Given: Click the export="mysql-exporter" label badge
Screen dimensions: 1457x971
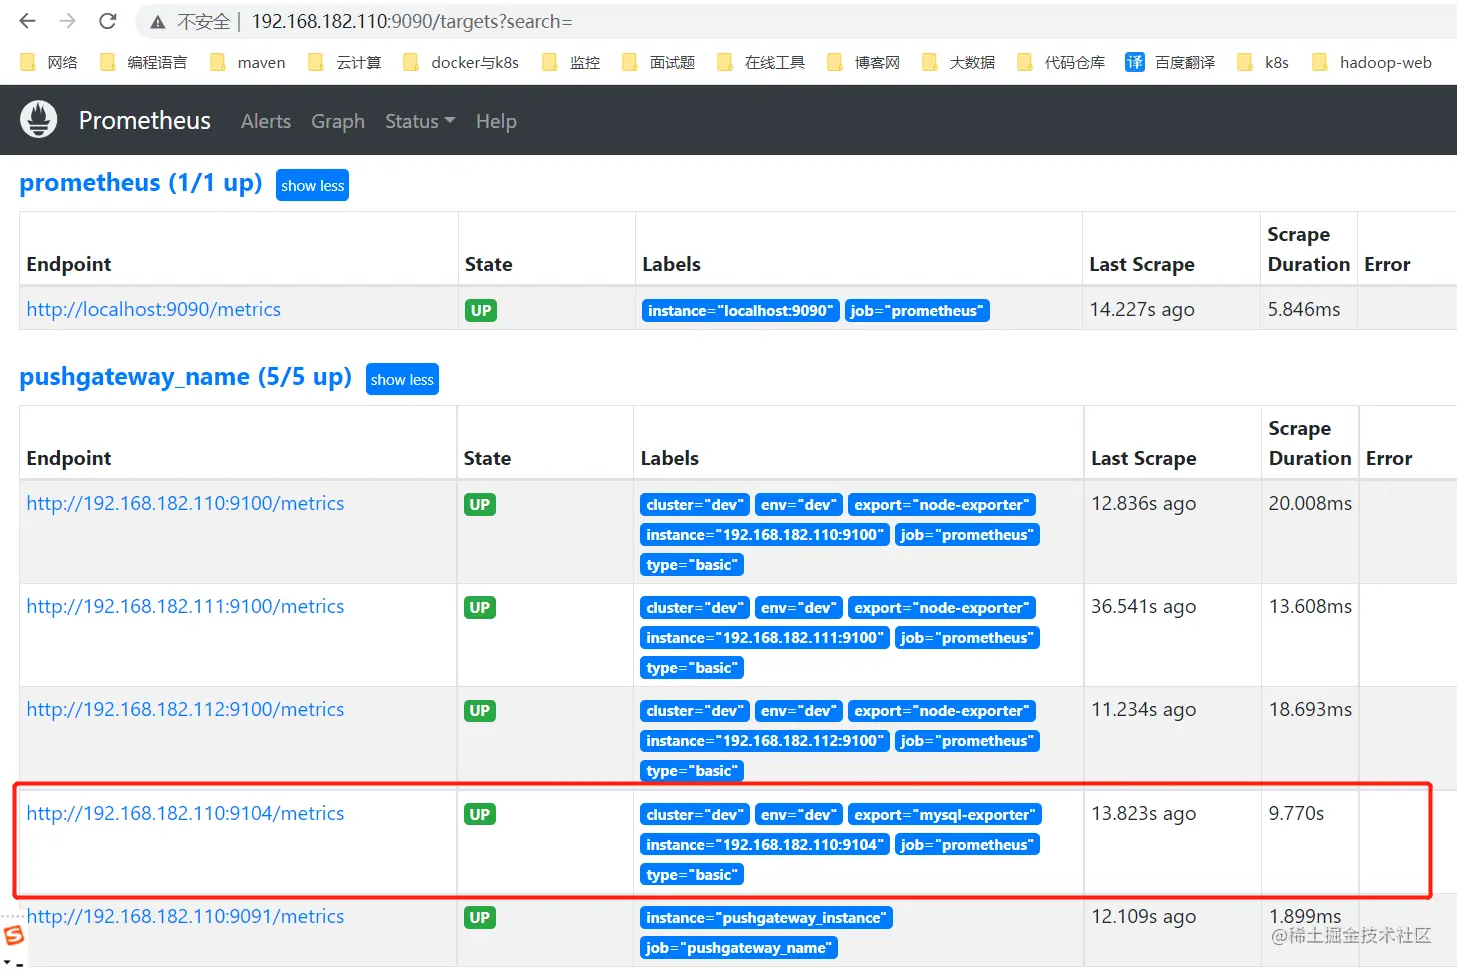Looking at the screenshot, I should pos(945,815).
